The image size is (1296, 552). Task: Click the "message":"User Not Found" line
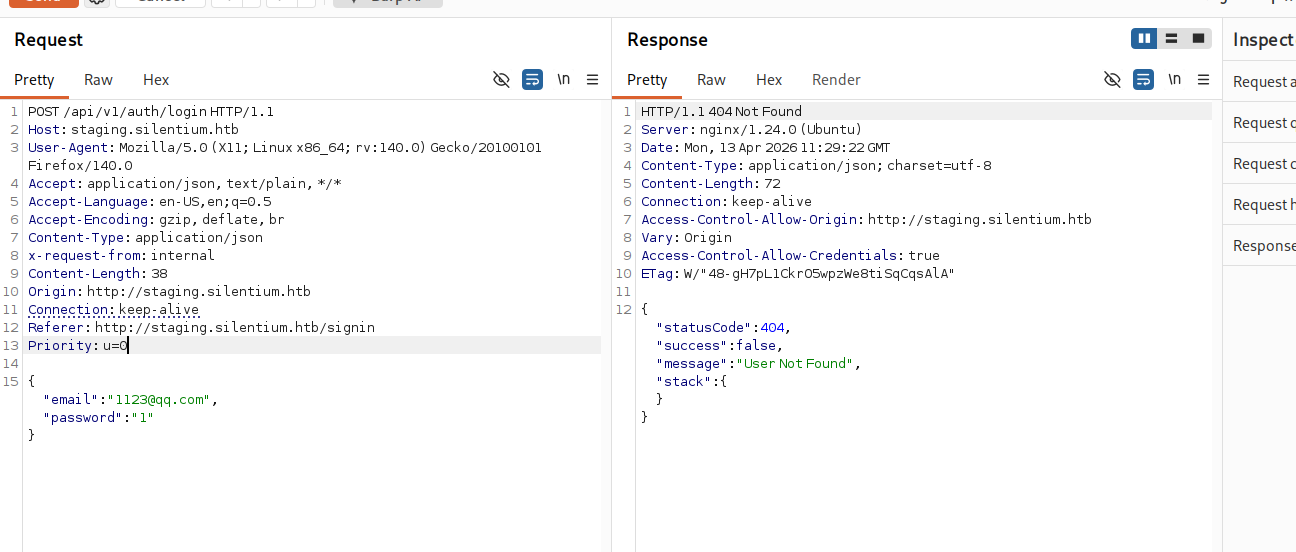758,364
